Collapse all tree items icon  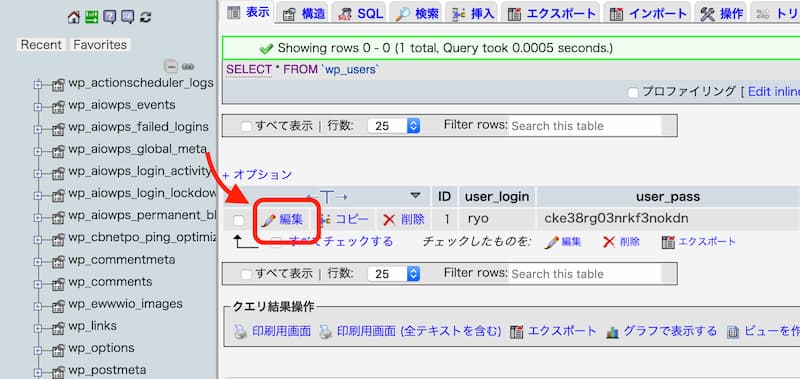pyautogui.click(x=171, y=66)
